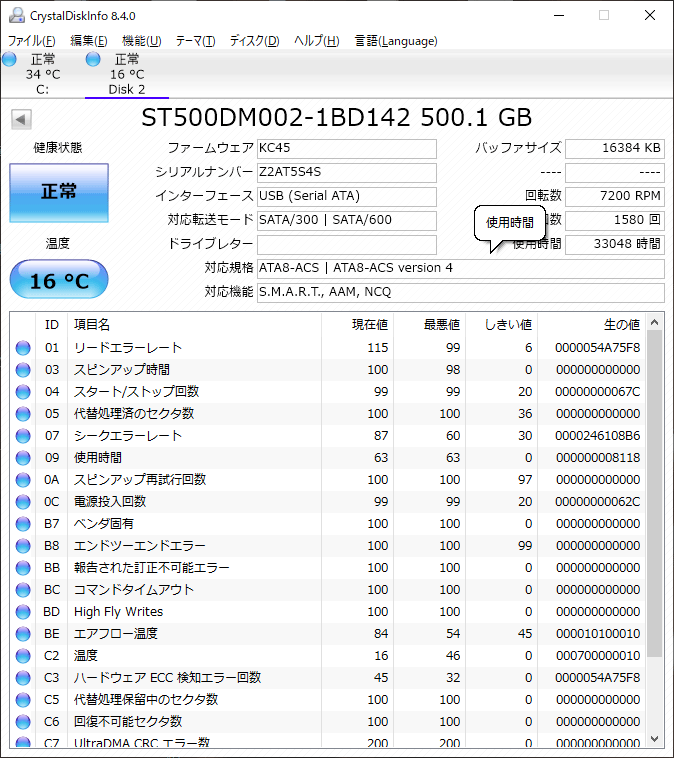Click the rotation speed field 7200 RPM

click(615, 196)
